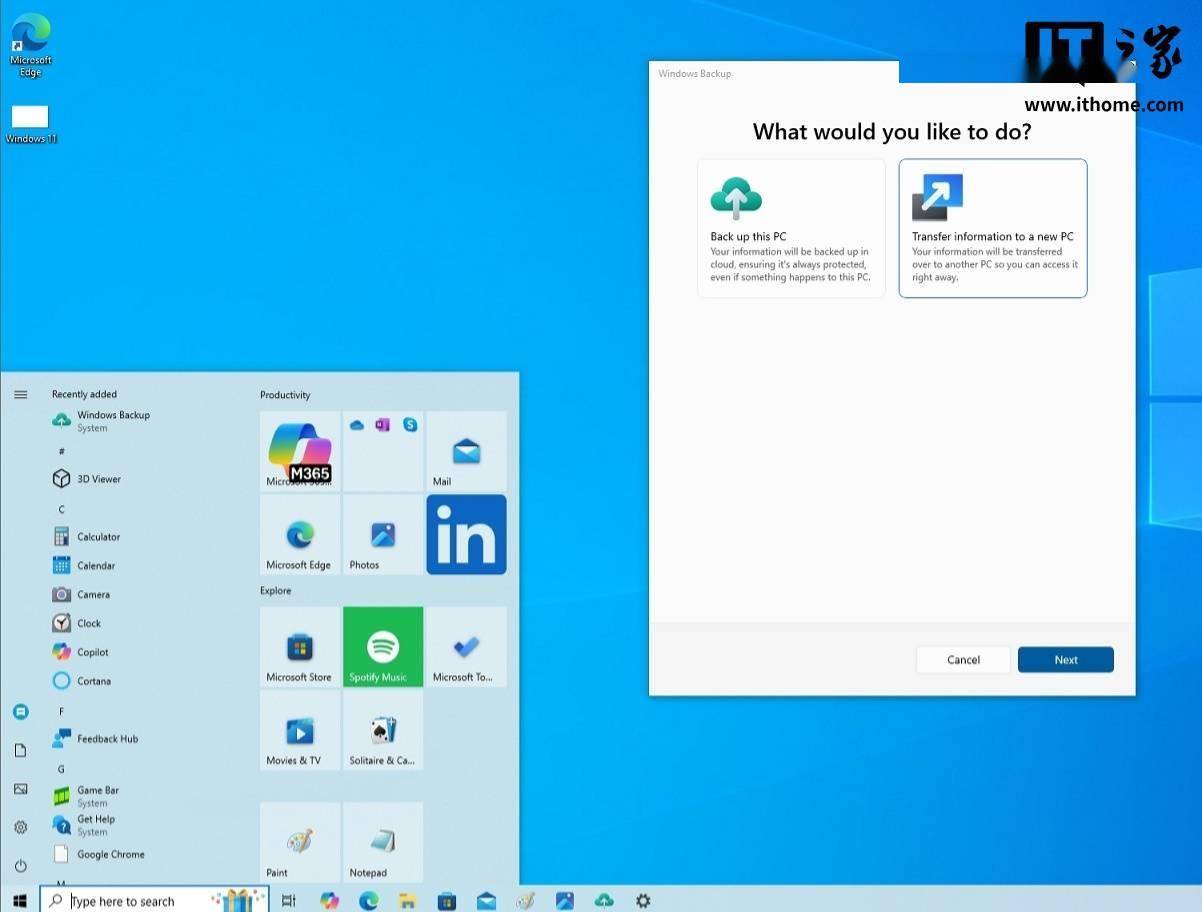Open the Windows 11 desktop shortcut
The image size is (1202, 912).
[31, 124]
